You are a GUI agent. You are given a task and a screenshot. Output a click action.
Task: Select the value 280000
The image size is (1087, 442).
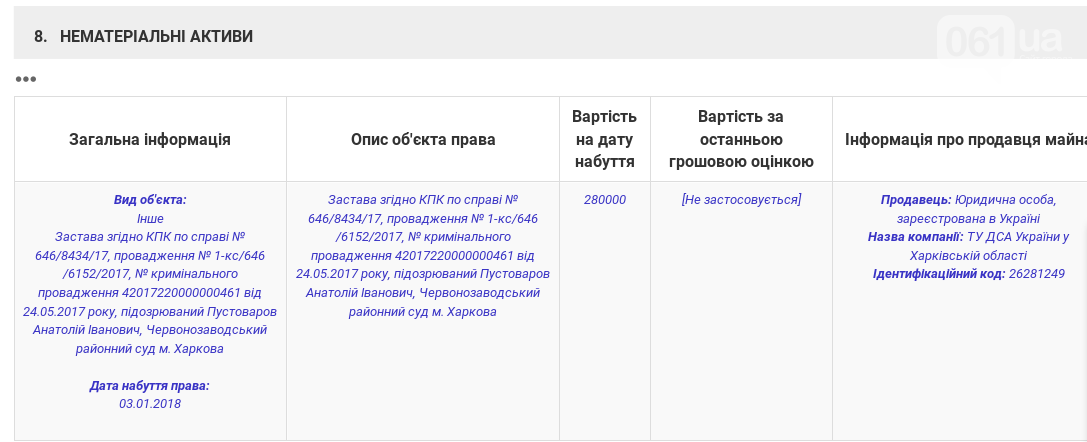coord(605,200)
